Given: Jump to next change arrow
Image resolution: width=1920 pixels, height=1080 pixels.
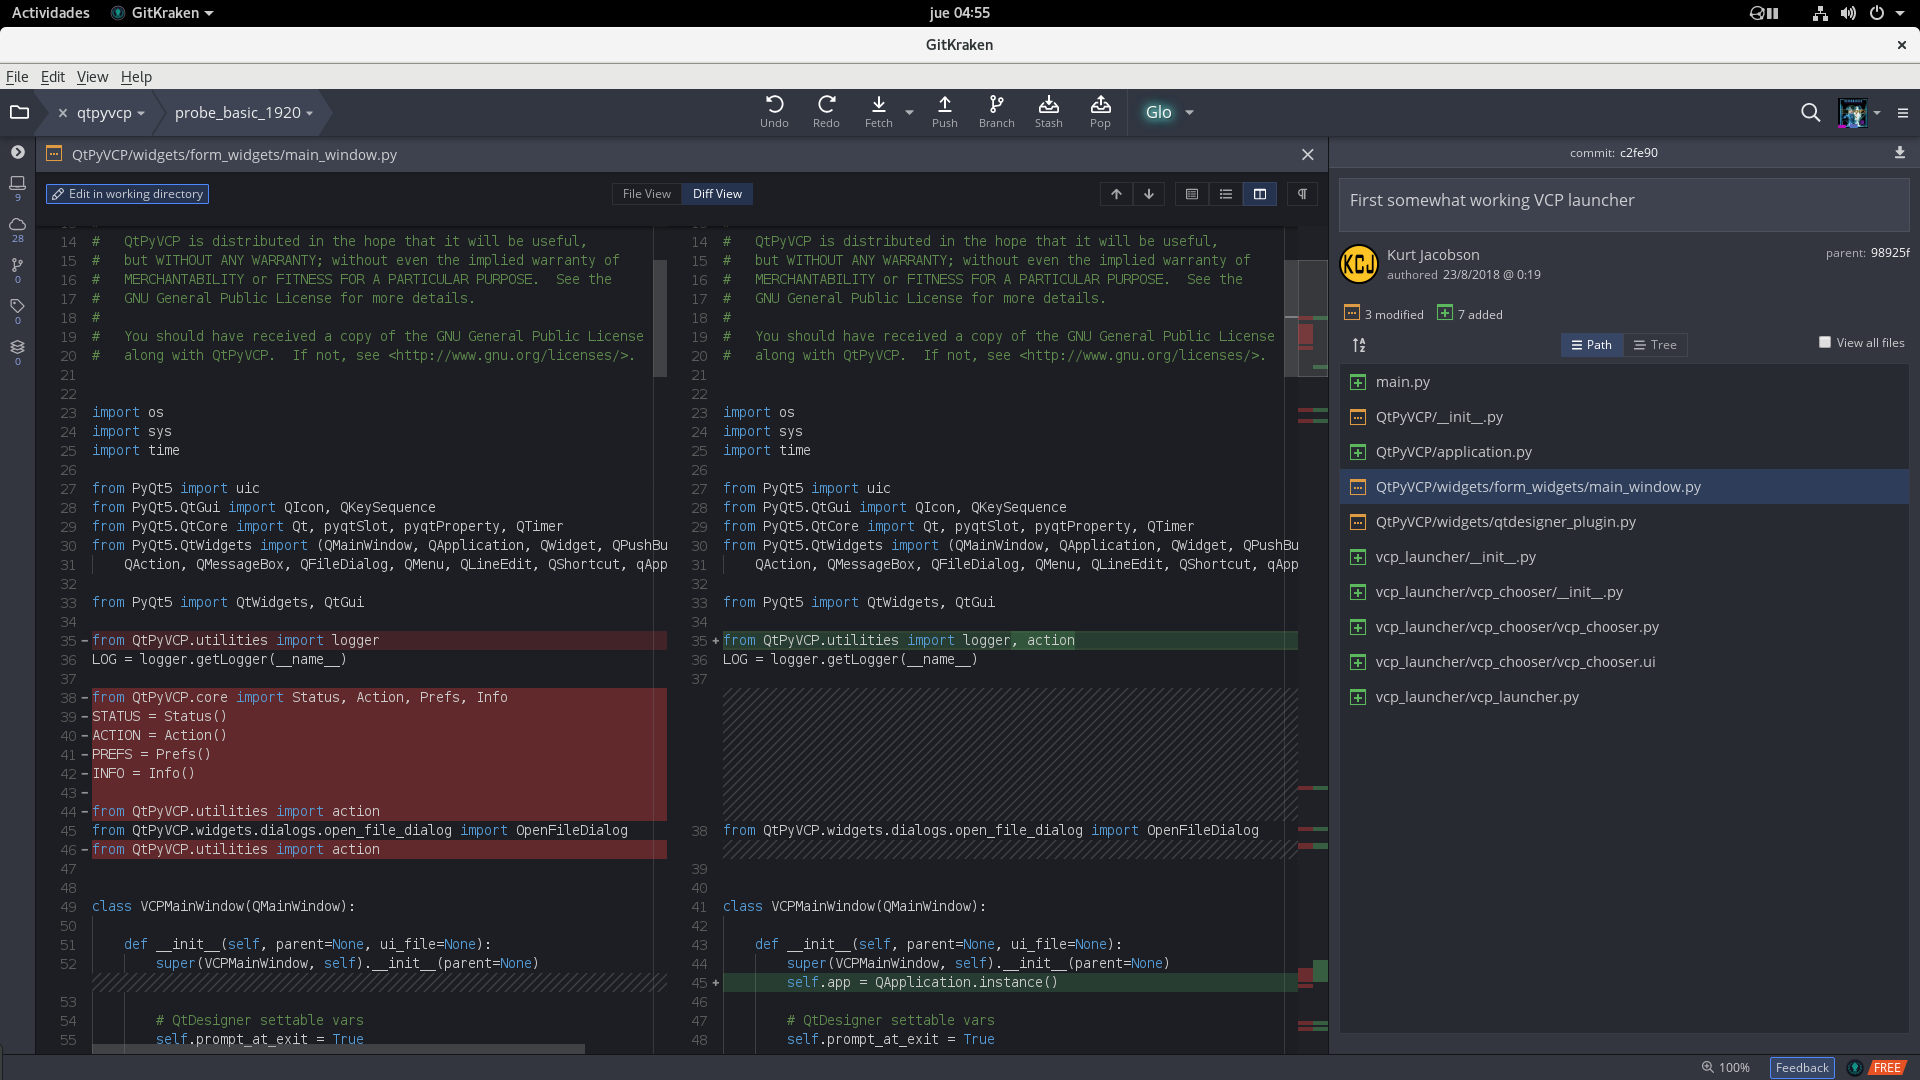Looking at the screenshot, I should [x=1149, y=194].
